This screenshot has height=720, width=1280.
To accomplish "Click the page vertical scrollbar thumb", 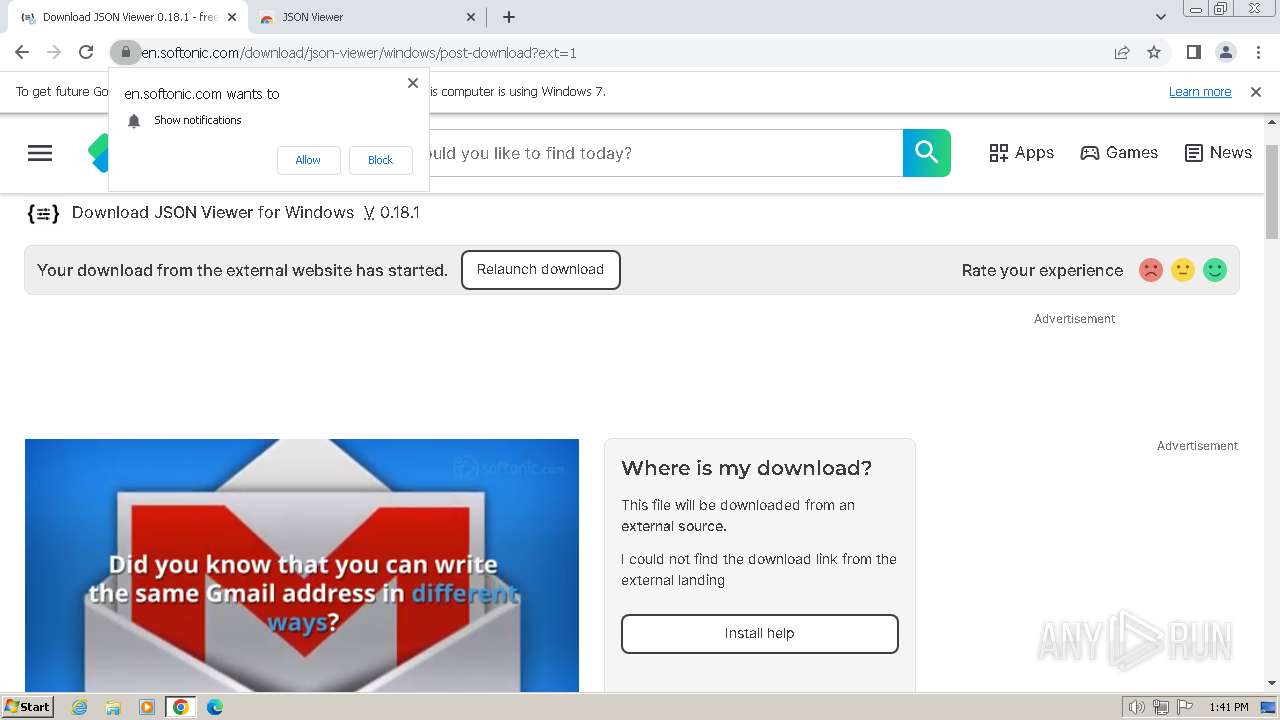I will (x=1272, y=190).
